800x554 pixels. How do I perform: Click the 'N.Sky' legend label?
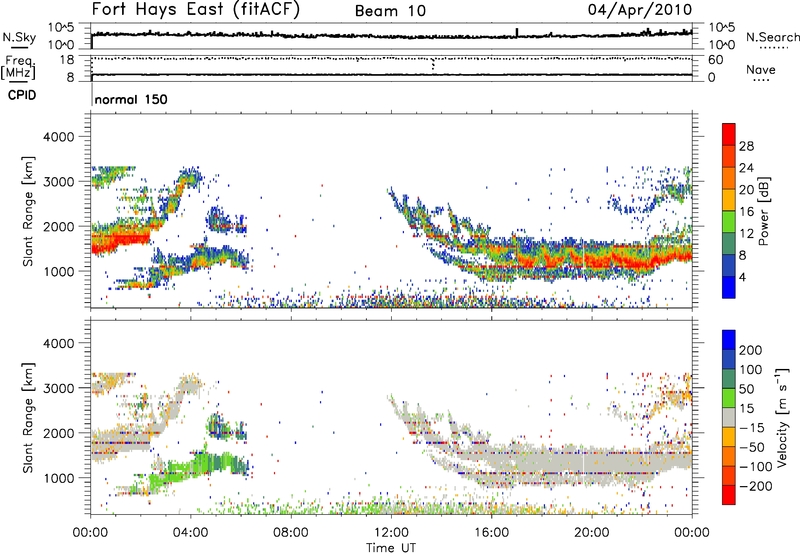[19, 37]
